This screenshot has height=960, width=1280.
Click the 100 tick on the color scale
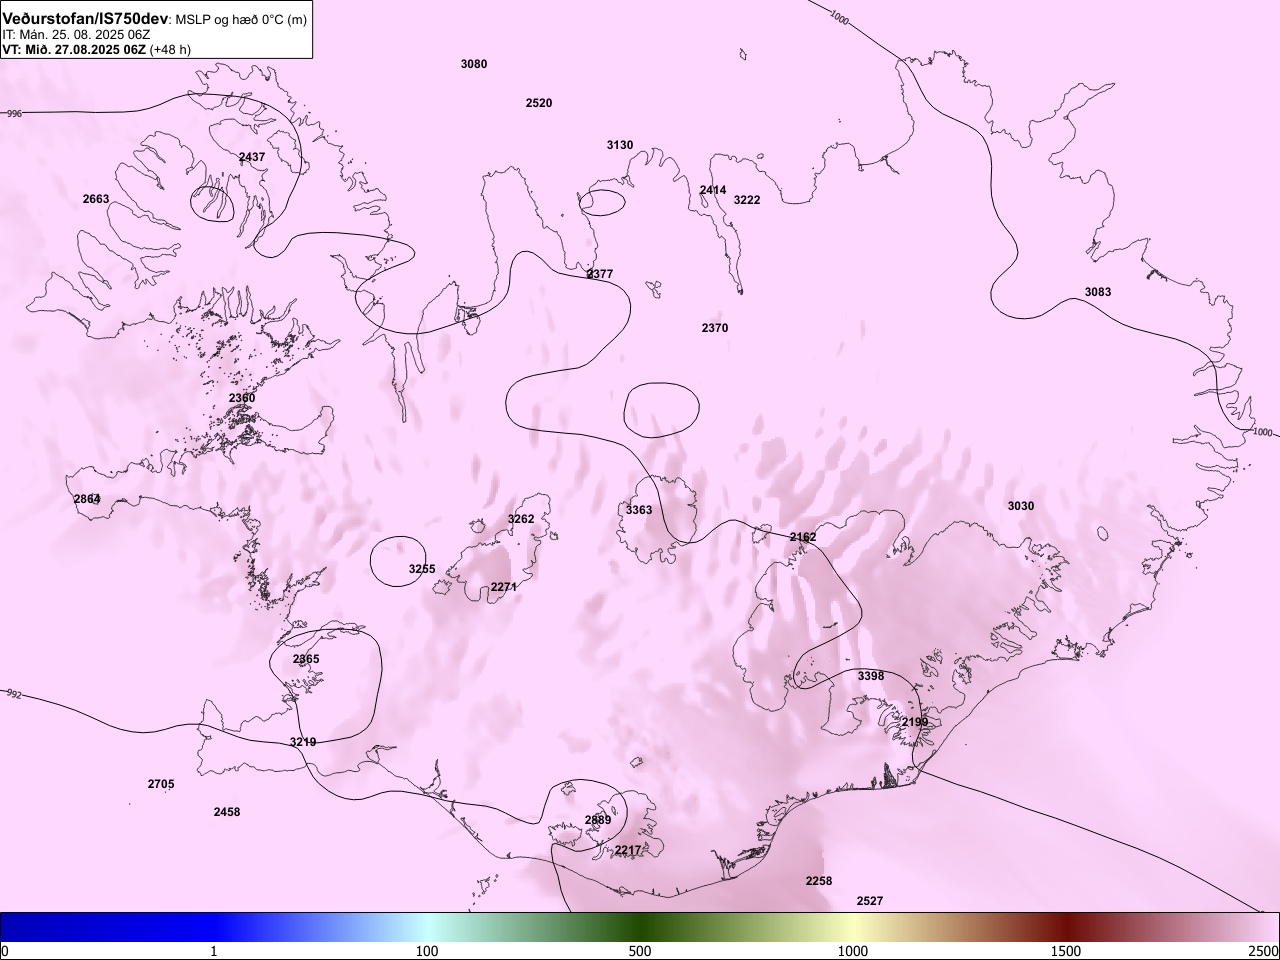(427, 951)
